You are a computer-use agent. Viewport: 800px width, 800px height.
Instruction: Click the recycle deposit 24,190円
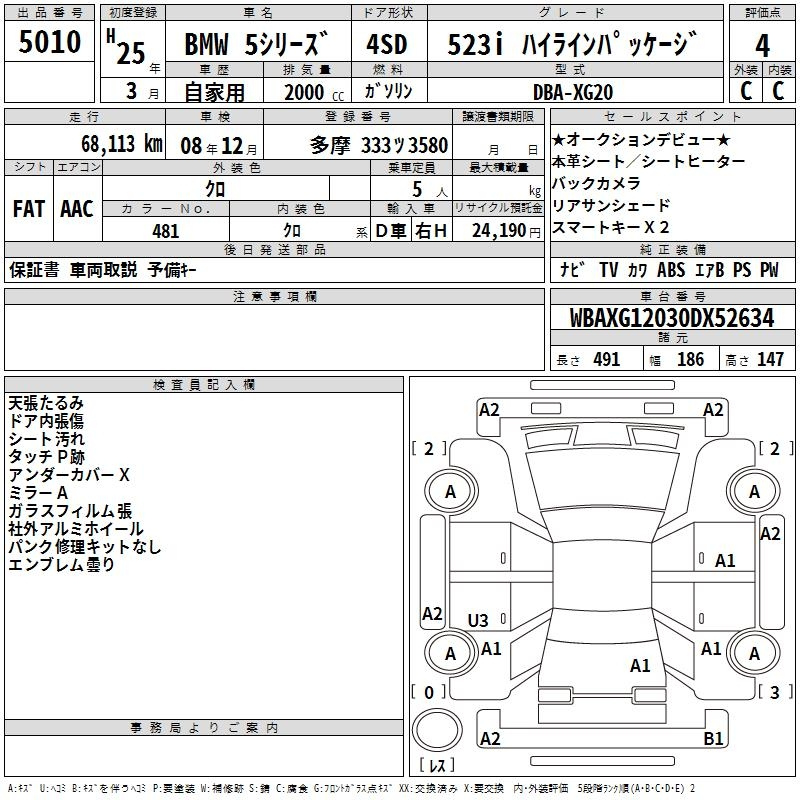tap(506, 231)
